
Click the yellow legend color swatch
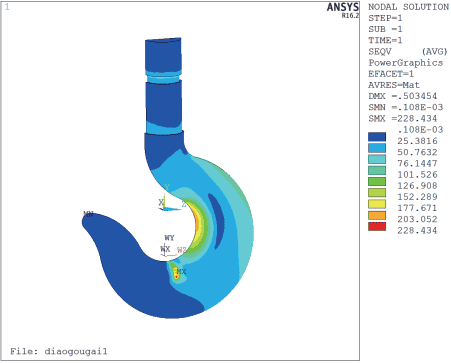point(377,204)
